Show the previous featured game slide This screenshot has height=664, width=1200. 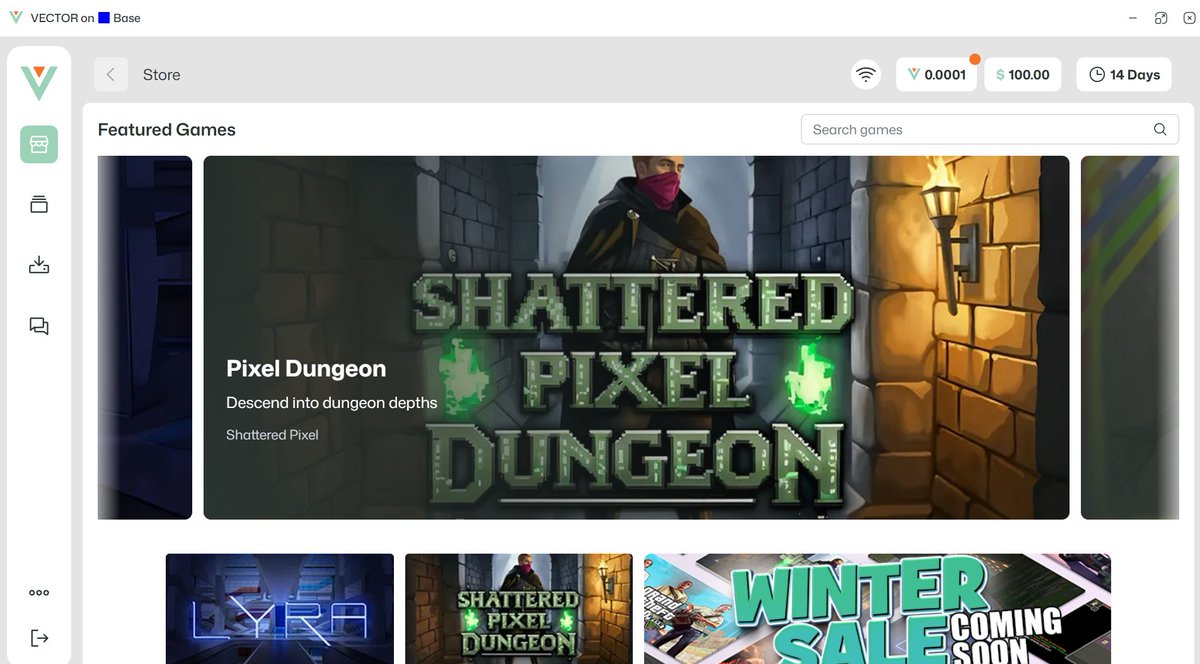pos(144,337)
